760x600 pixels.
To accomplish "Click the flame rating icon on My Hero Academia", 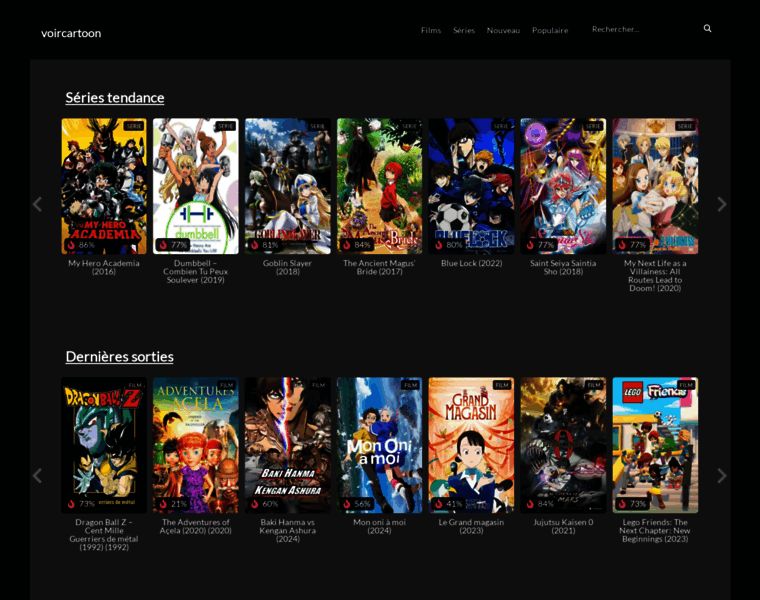I will pyautogui.click(x=71, y=245).
